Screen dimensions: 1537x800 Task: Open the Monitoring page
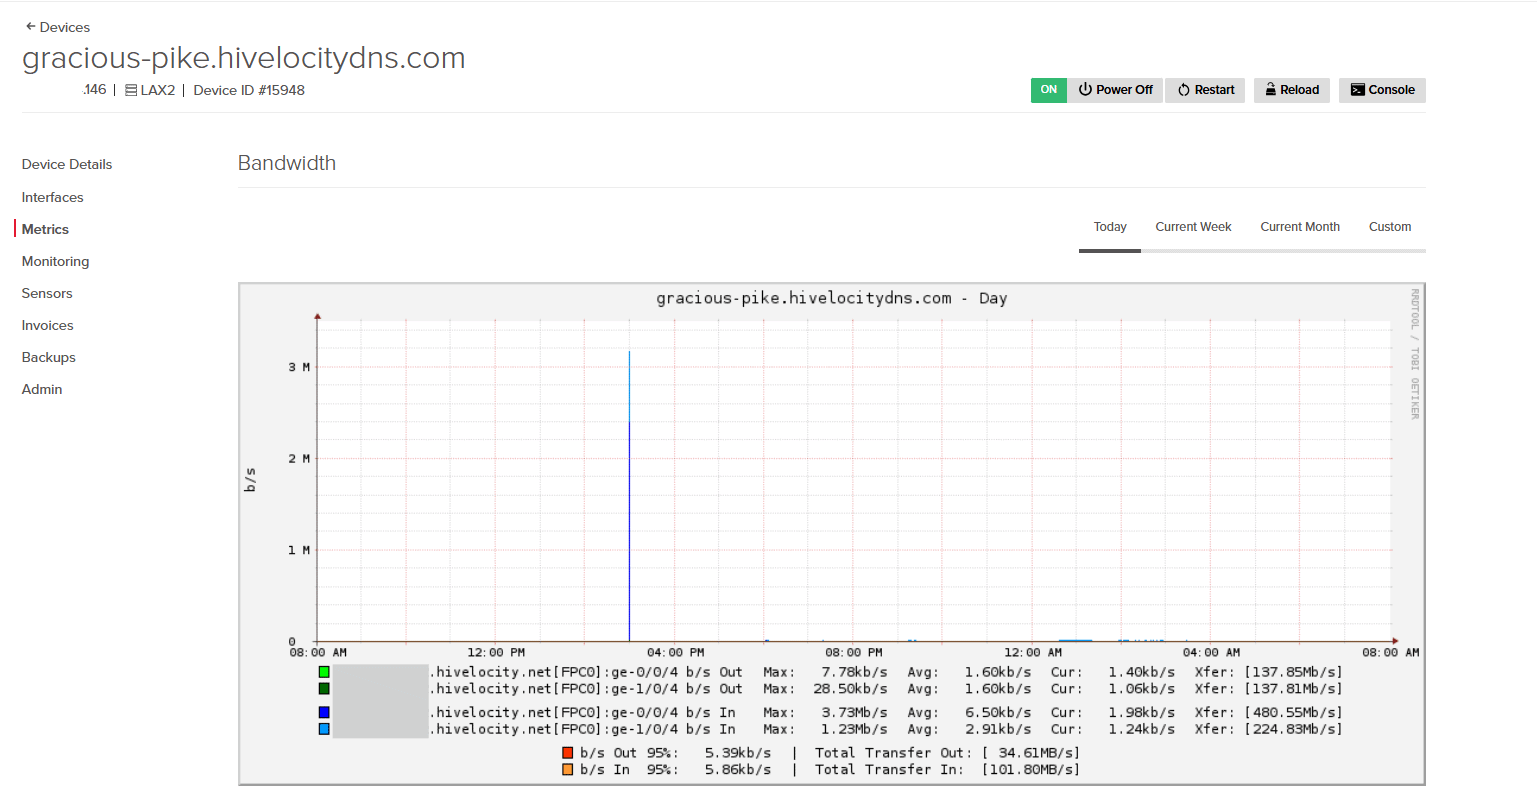tap(56, 261)
